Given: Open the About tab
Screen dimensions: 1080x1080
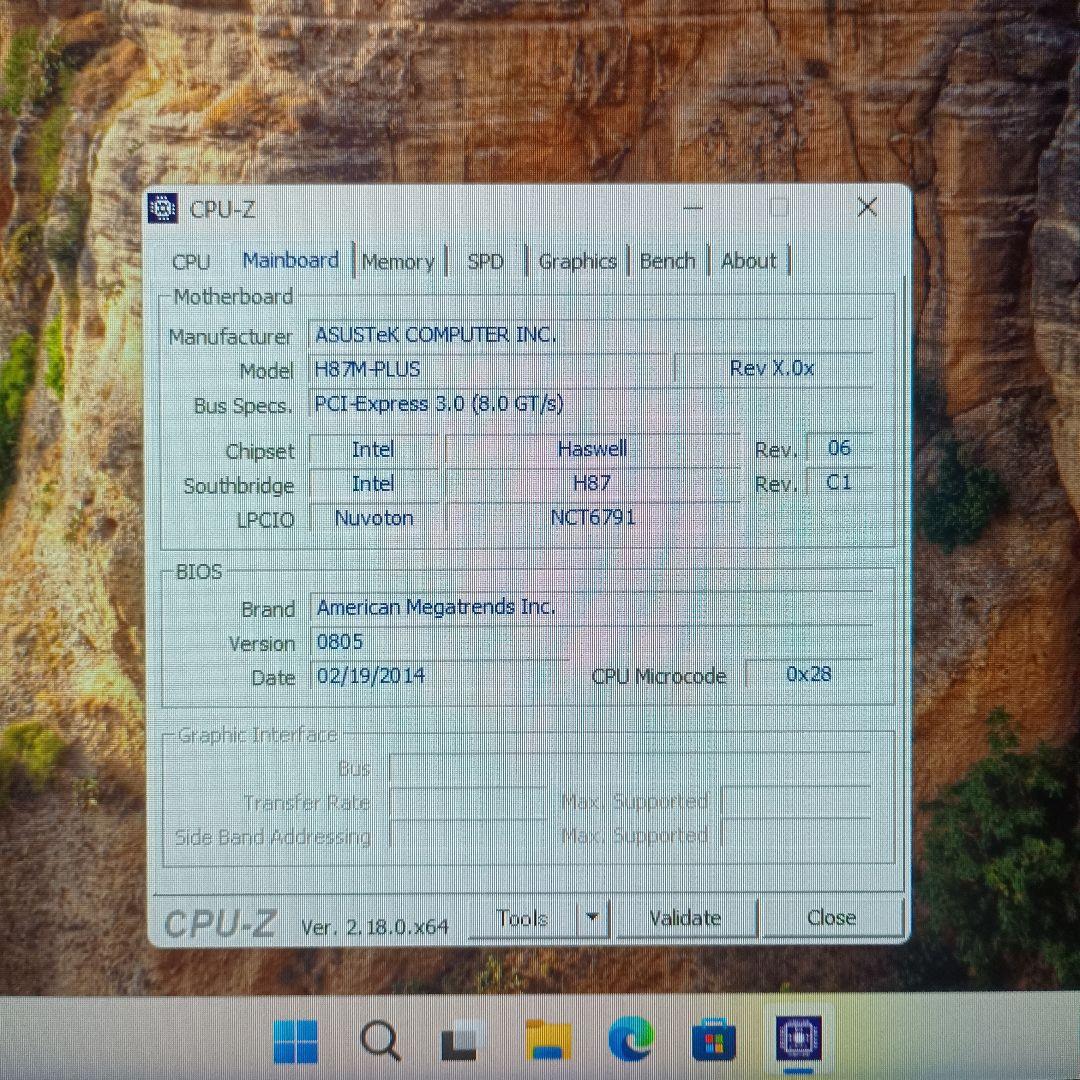Looking at the screenshot, I should tap(749, 262).
